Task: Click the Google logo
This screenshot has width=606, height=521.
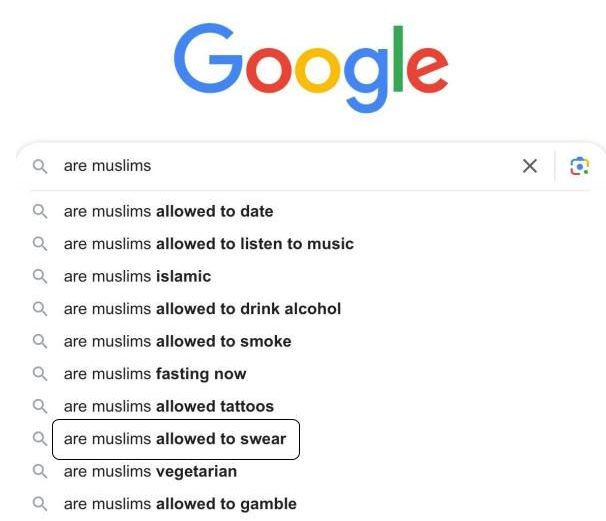Action: pyautogui.click(x=311, y=68)
